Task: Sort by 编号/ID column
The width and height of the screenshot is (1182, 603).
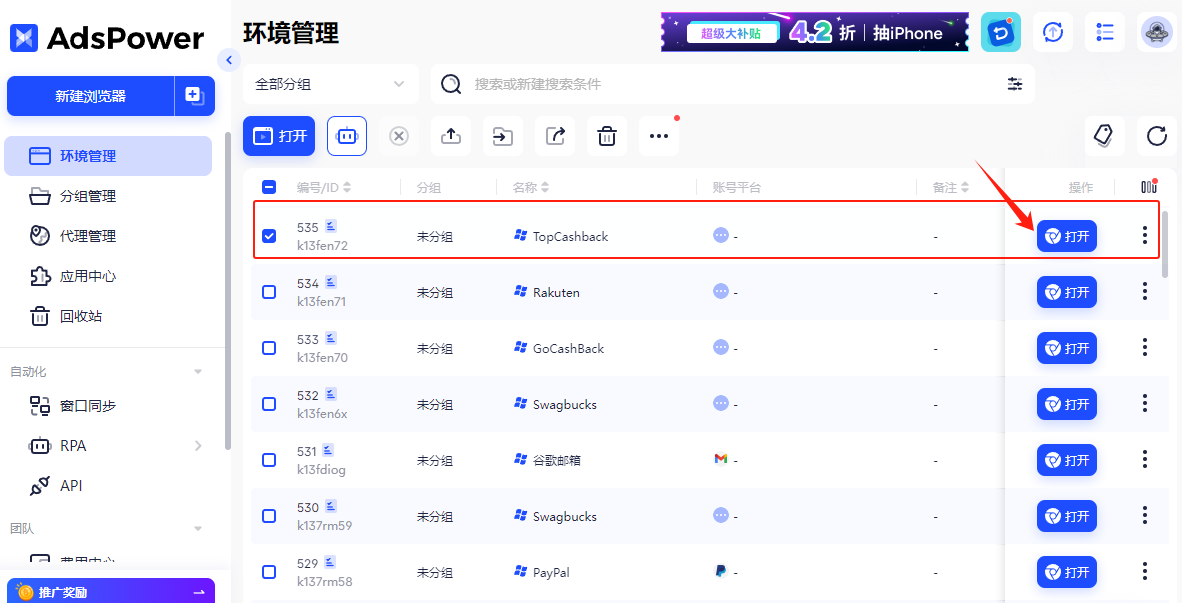Action: 347,188
